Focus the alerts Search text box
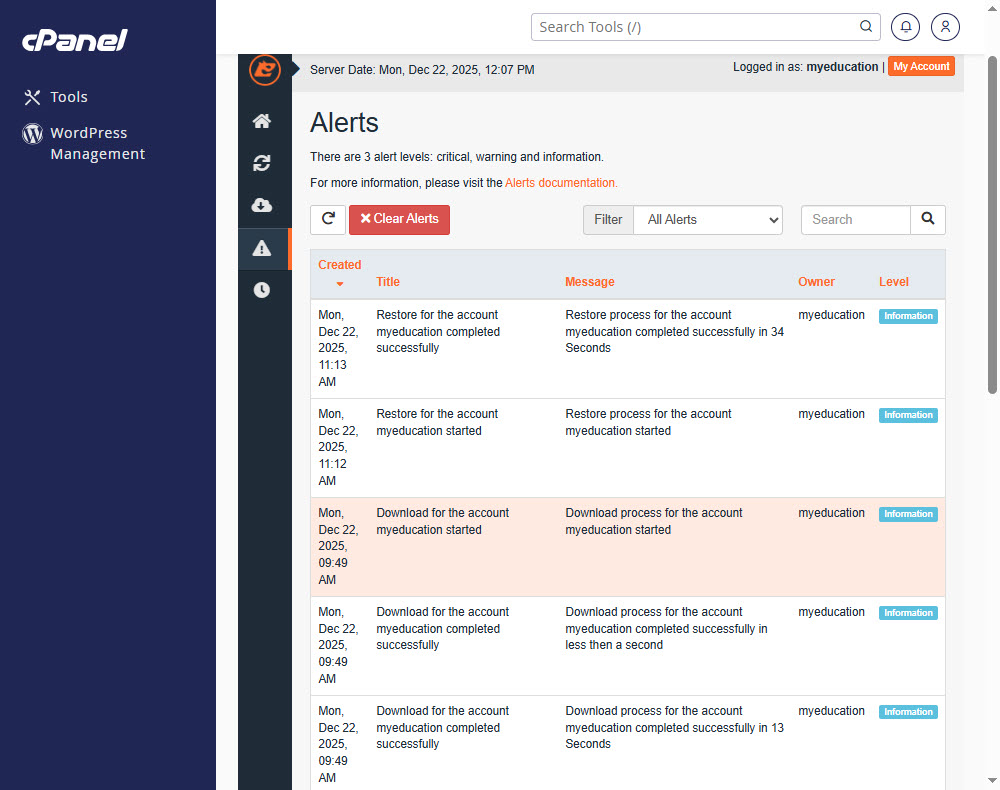The height and width of the screenshot is (790, 1000). pos(855,220)
